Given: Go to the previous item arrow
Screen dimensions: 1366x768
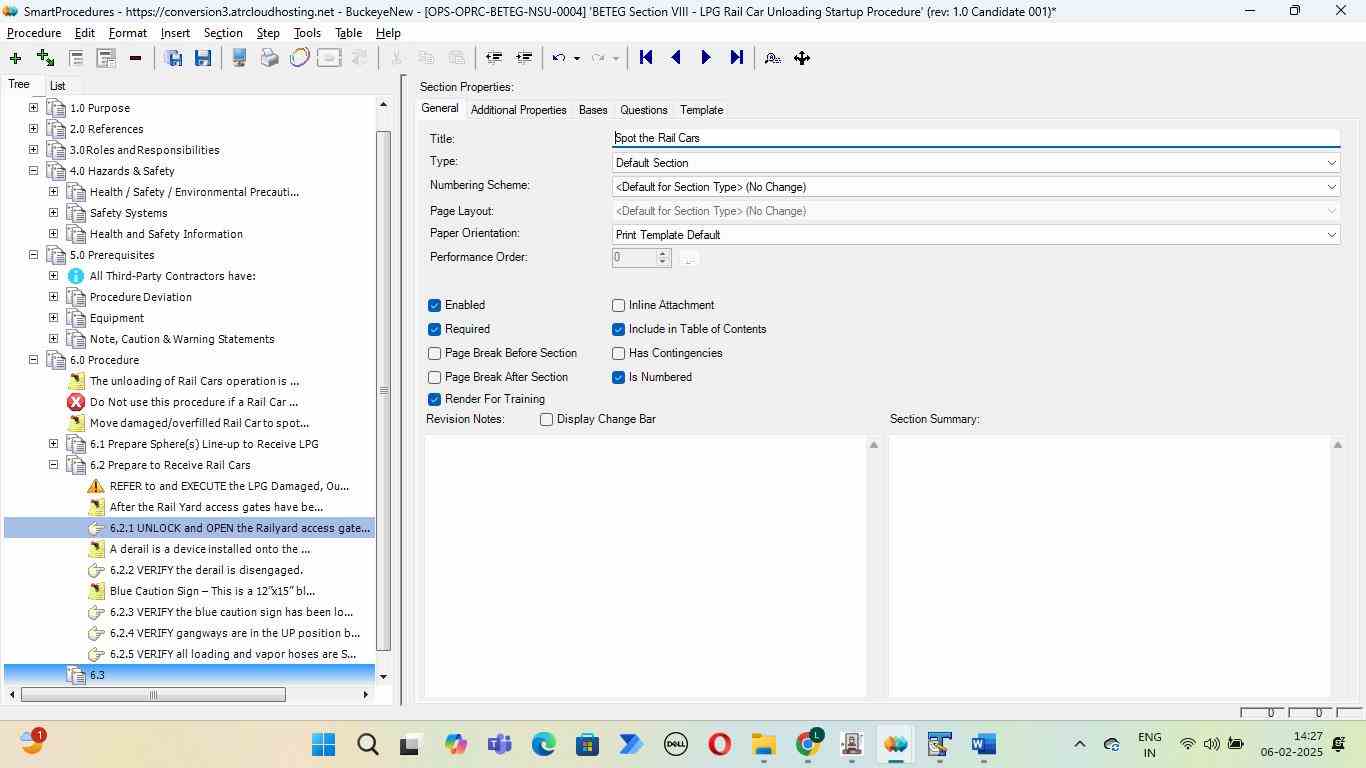Looking at the screenshot, I should tap(676, 58).
